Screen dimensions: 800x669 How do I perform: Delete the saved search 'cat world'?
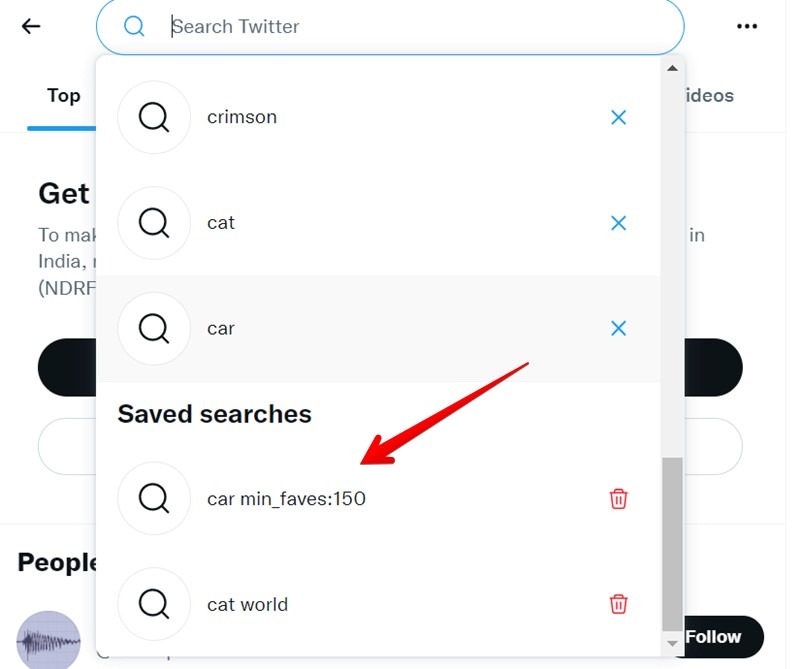(x=619, y=604)
